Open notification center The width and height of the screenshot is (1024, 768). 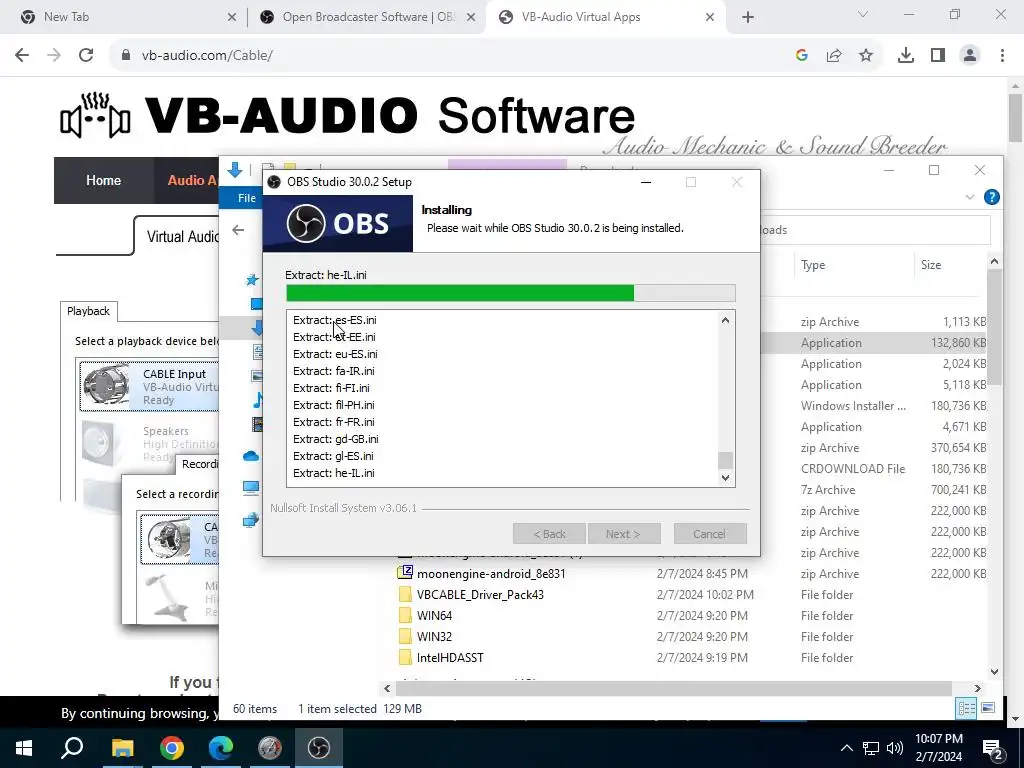993,748
